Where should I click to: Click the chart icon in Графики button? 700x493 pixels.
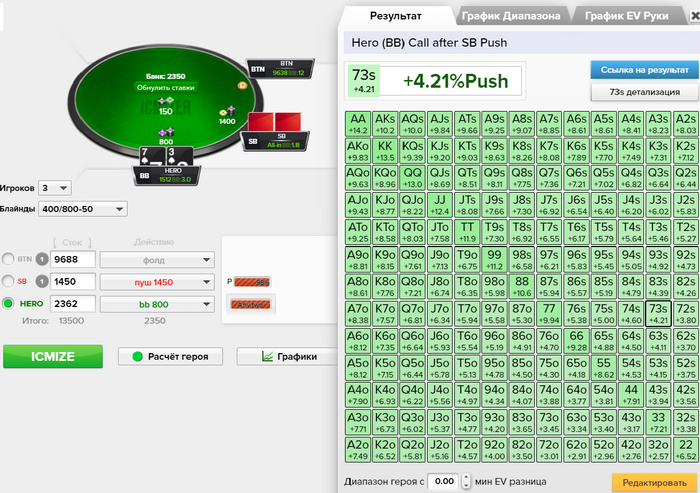coord(267,356)
